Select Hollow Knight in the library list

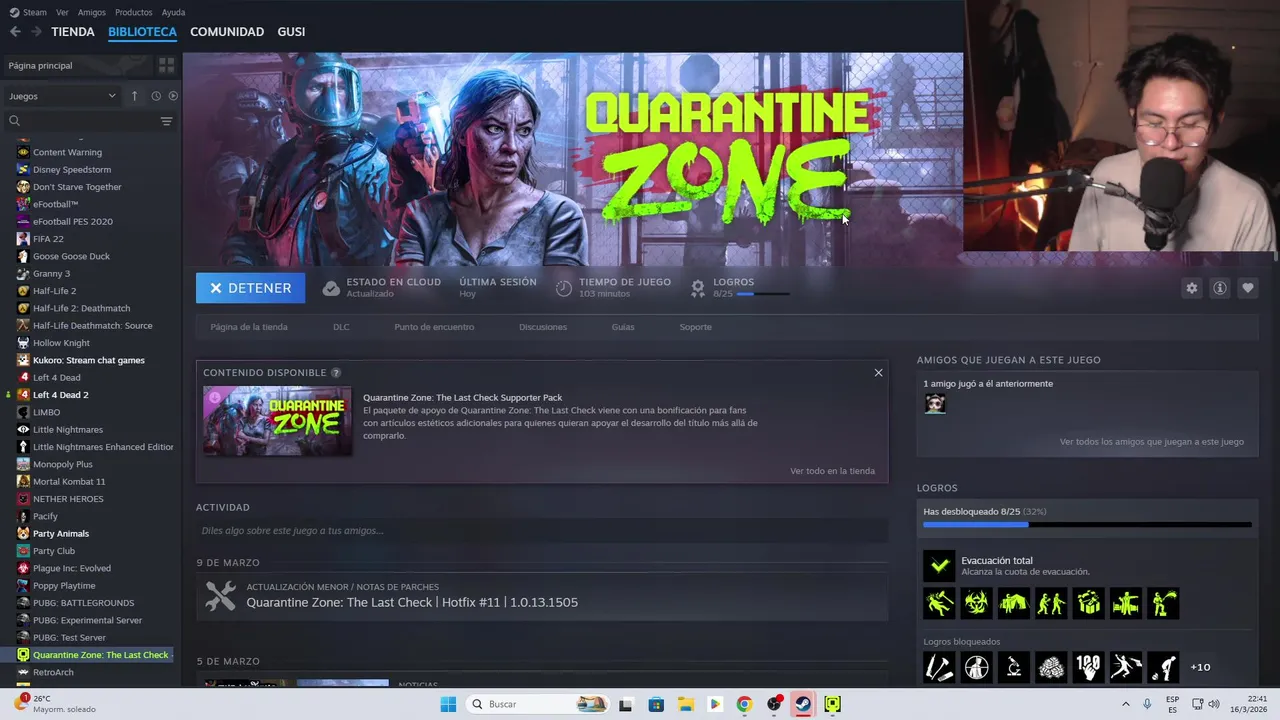coord(61,343)
